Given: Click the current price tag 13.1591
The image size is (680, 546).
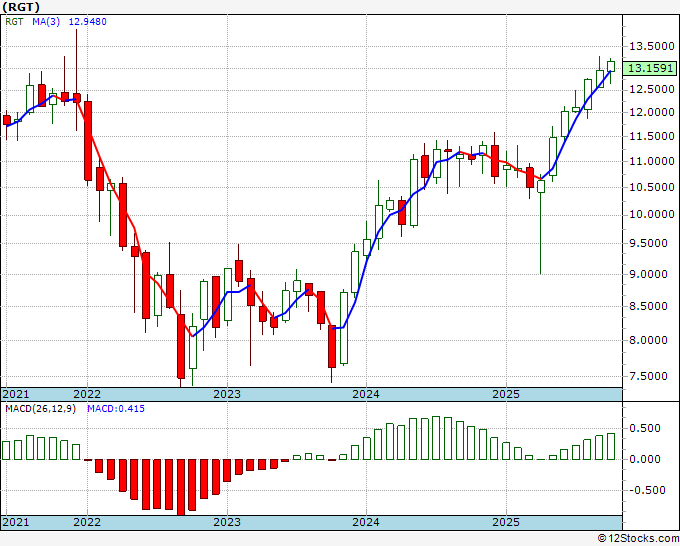Looking at the screenshot, I should point(650,68).
